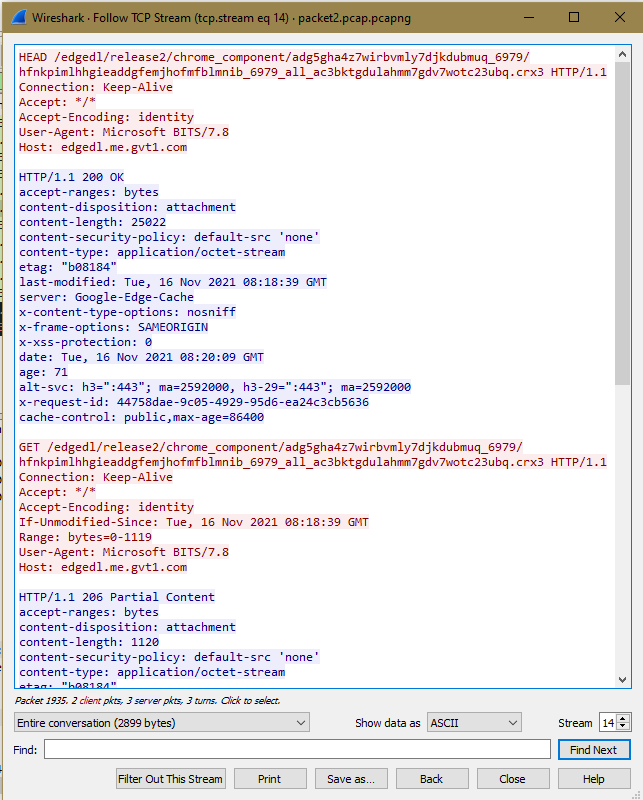
Task: Click the Stream number field
Action: (x=607, y=722)
